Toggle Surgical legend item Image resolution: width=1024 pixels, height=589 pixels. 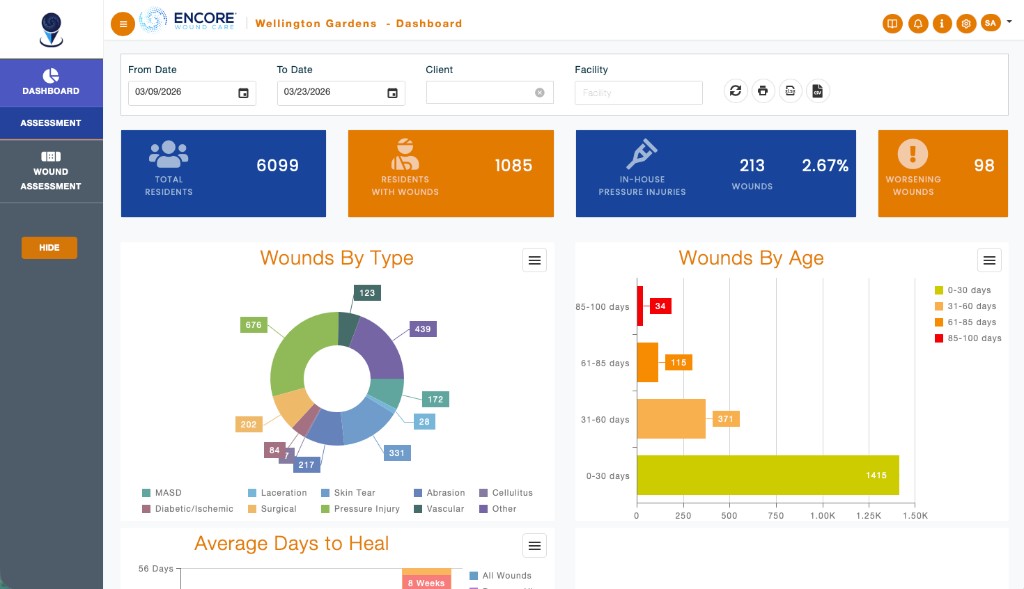(272, 509)
